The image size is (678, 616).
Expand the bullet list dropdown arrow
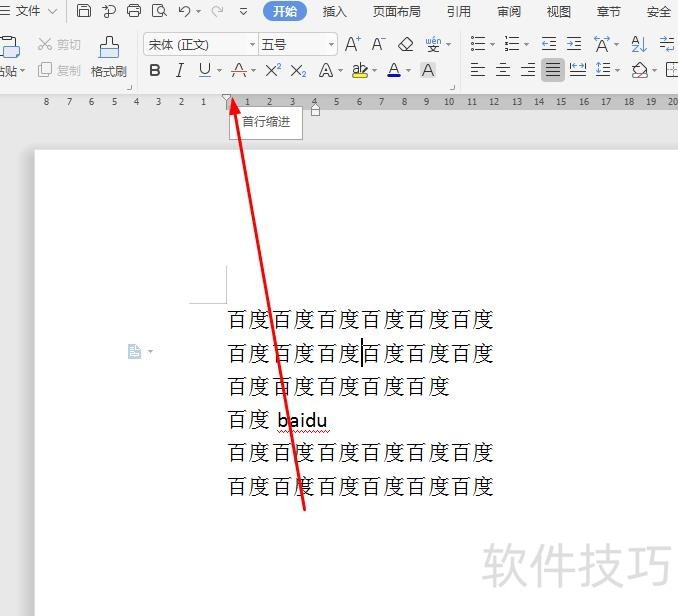[492, 45]
